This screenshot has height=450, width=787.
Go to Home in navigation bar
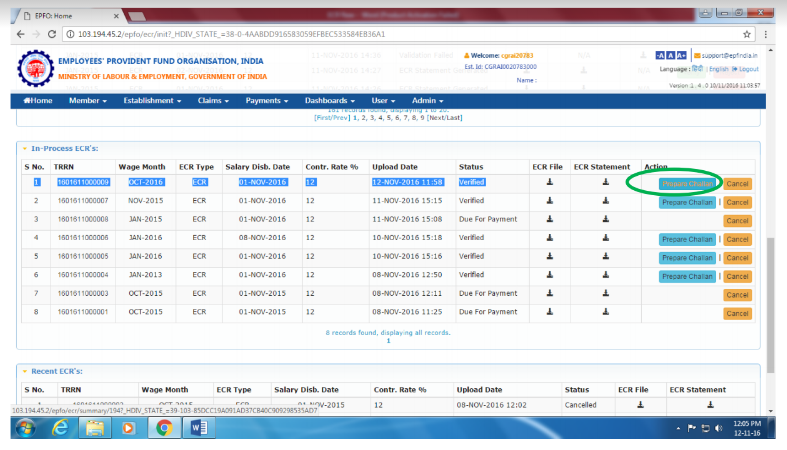38,101
